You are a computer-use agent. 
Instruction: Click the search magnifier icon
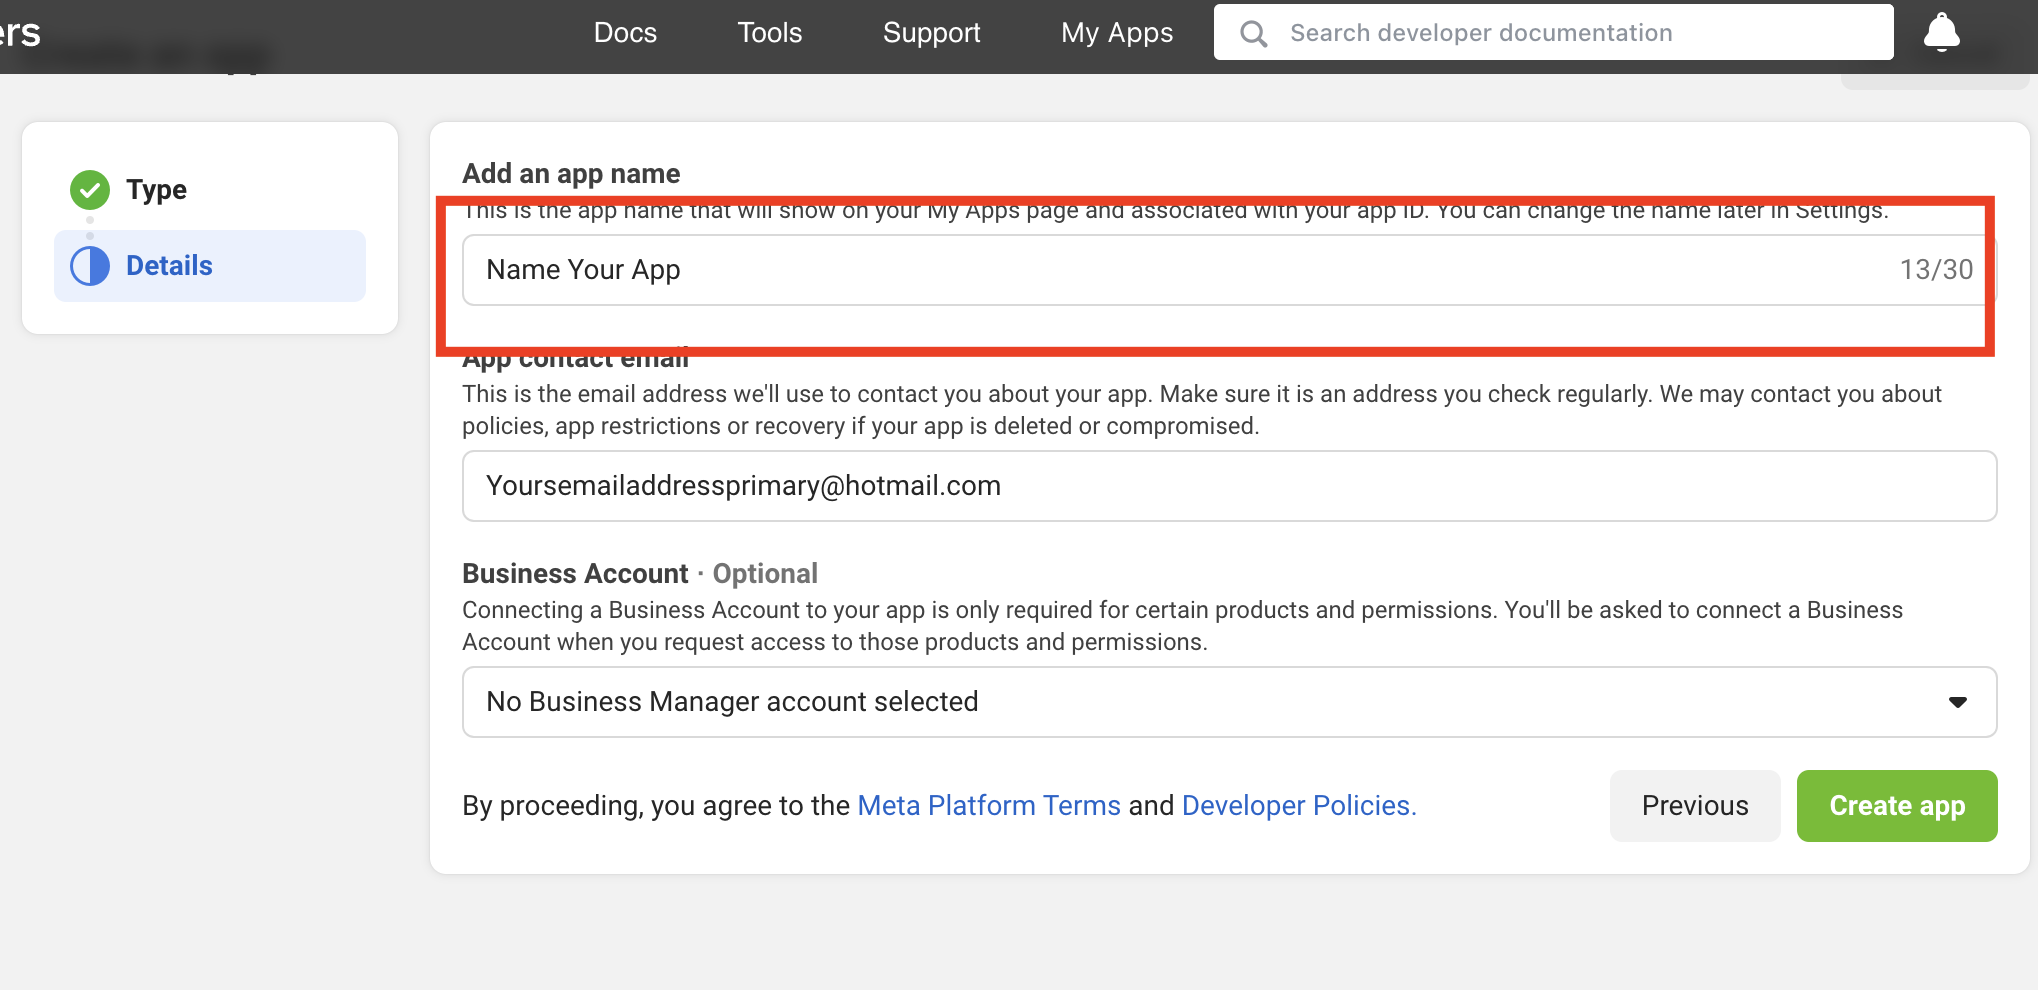tap(1253, 33)
